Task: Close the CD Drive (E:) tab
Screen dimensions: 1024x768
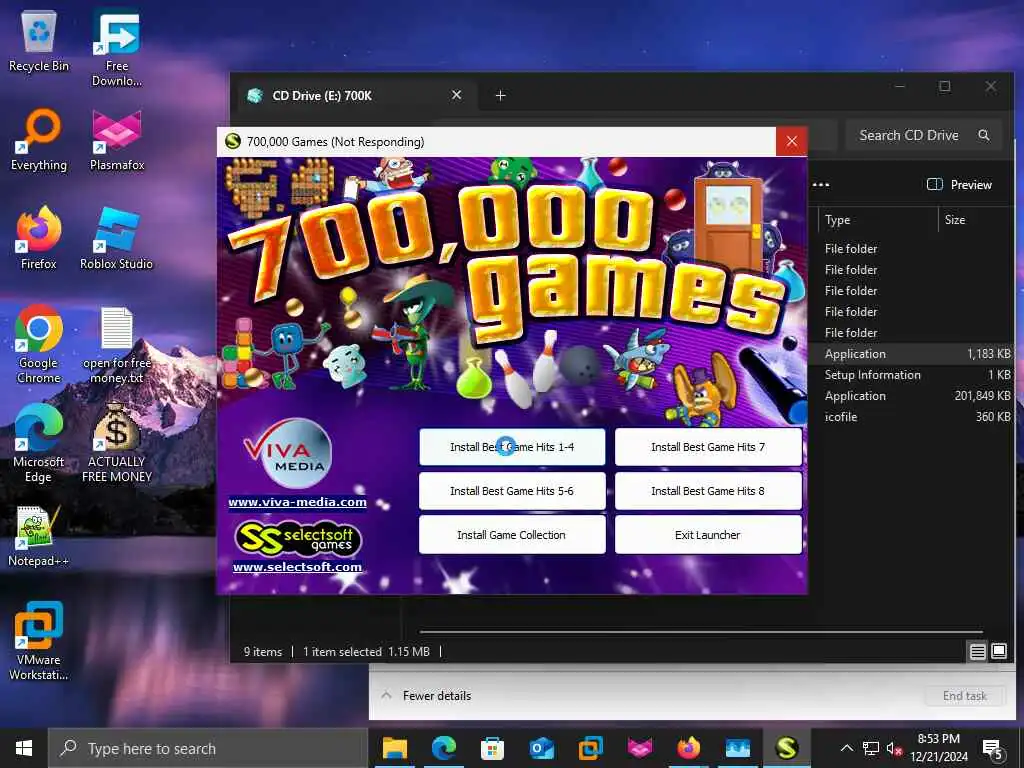Action: (x=456, y=95)
